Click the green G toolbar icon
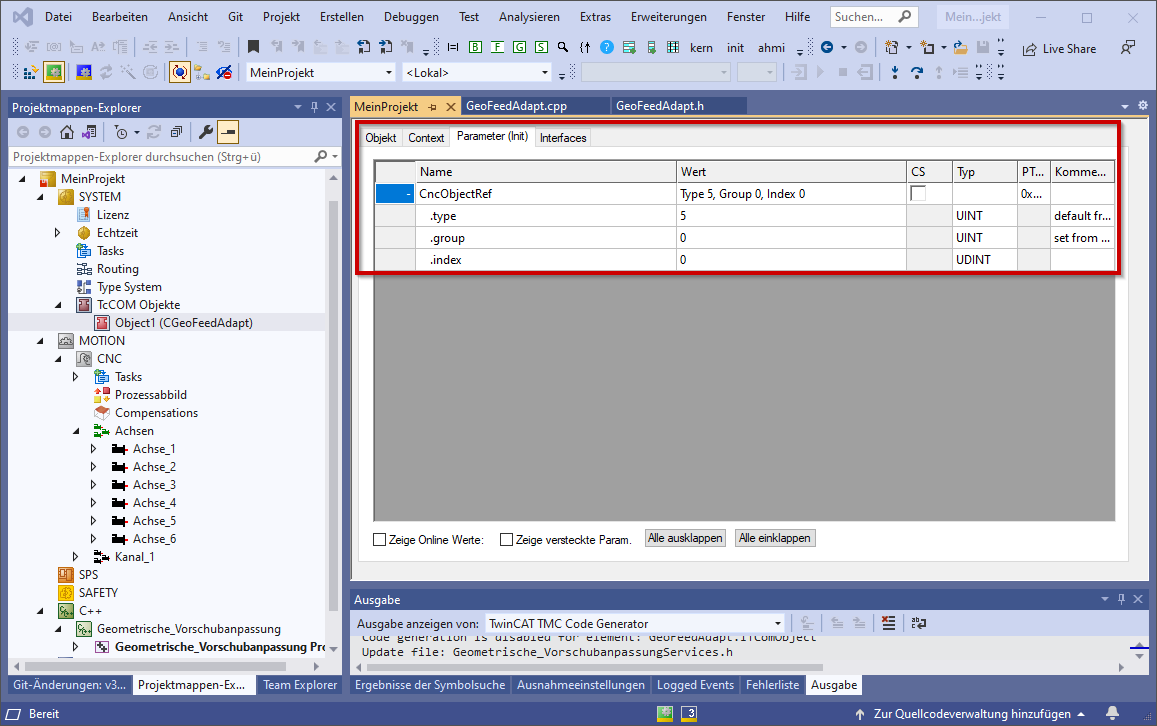 (519, 47)
